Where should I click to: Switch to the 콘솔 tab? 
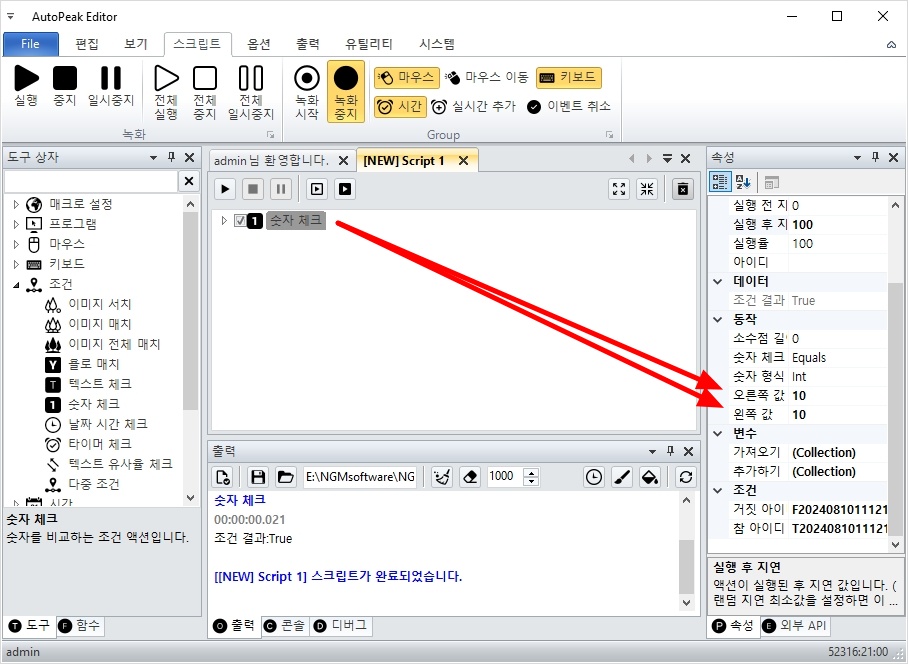[x=285, y=626]
